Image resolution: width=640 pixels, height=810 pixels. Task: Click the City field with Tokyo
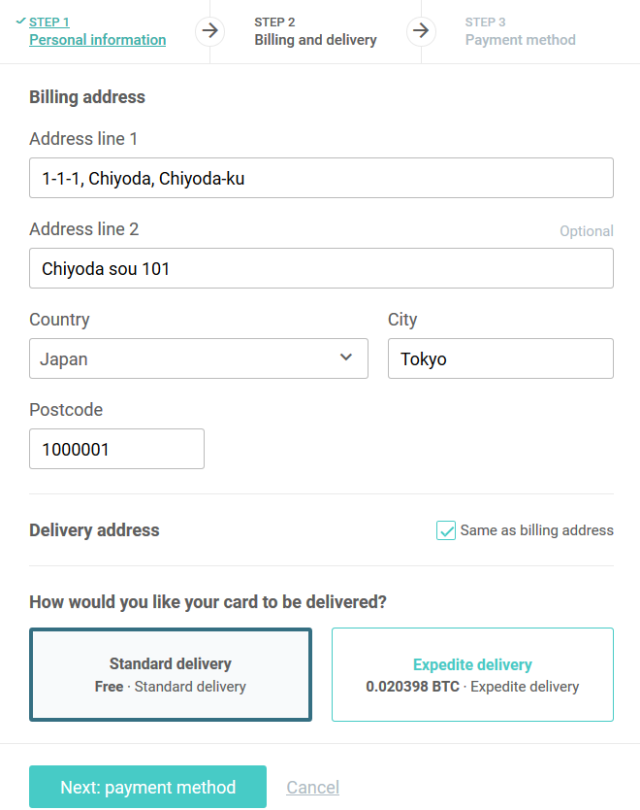(500, 358)
